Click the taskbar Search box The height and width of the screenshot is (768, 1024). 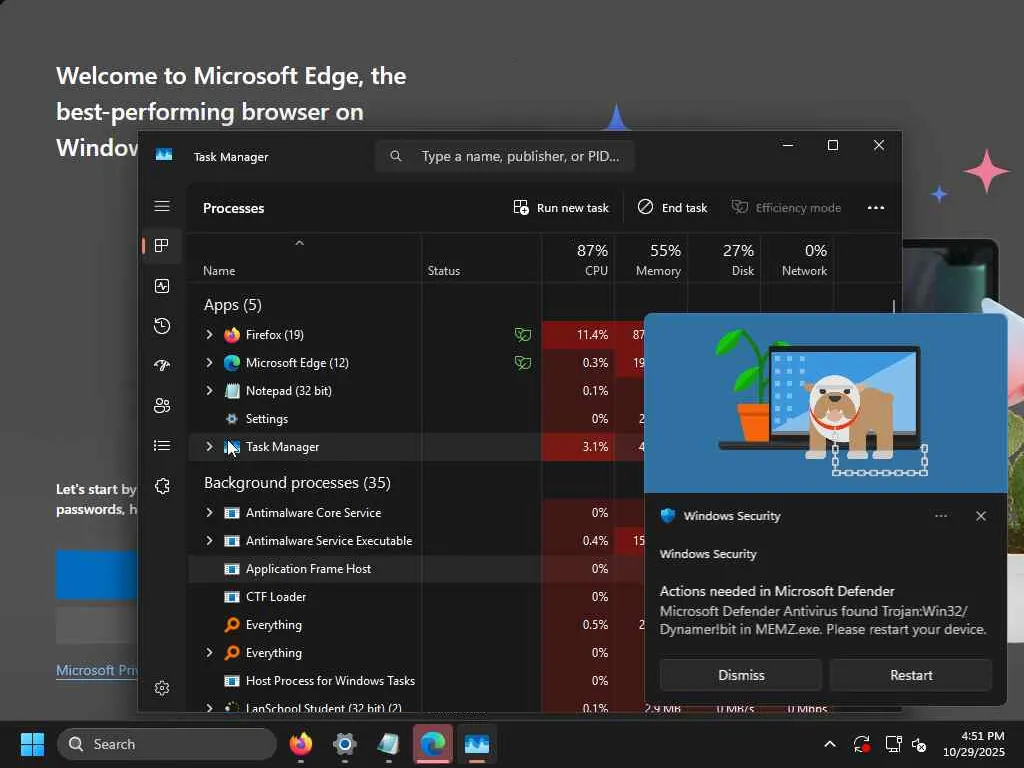167,744
